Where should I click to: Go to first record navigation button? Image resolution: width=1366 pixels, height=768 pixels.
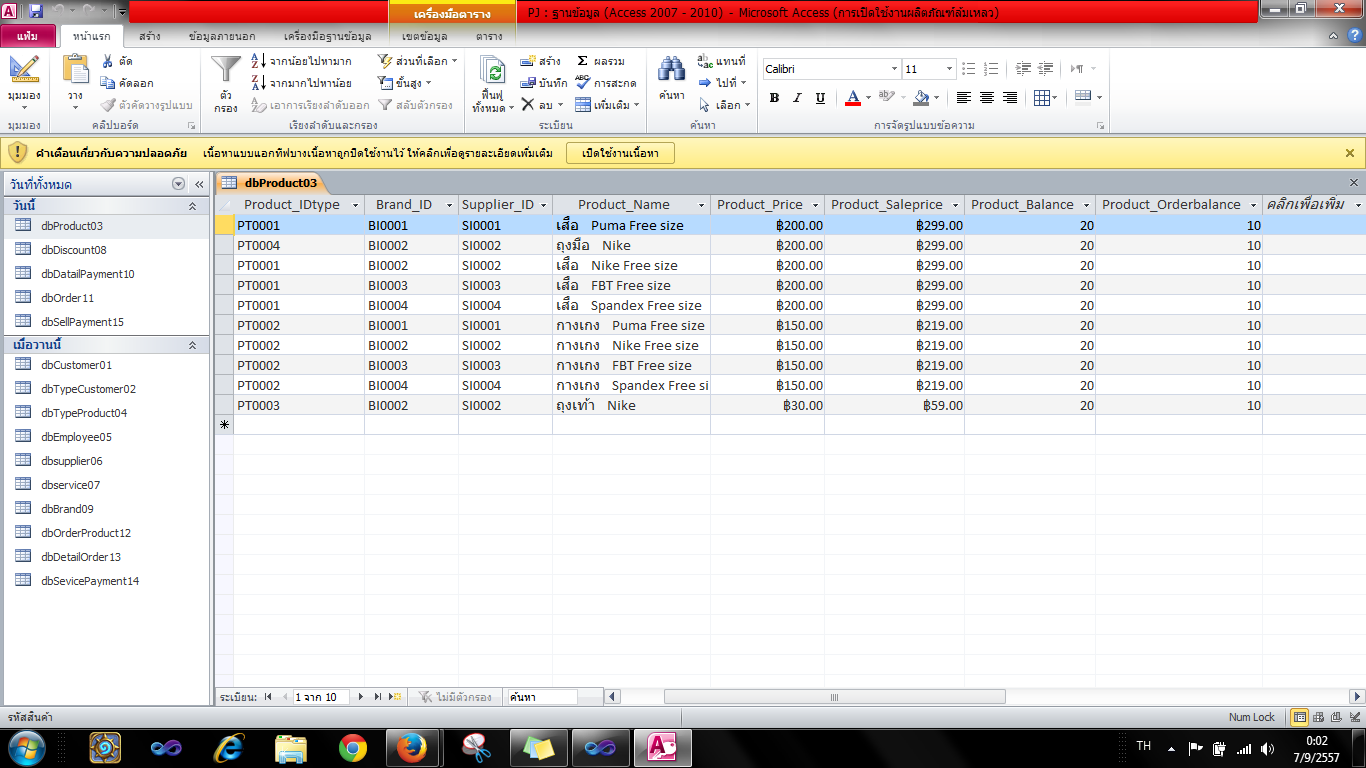pos(268,697)
